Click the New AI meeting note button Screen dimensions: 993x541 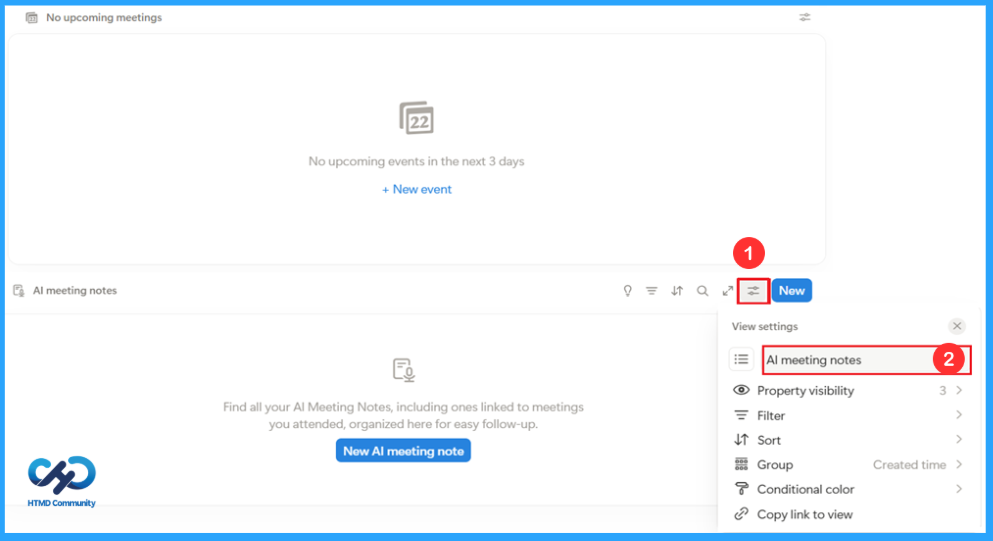403,451
